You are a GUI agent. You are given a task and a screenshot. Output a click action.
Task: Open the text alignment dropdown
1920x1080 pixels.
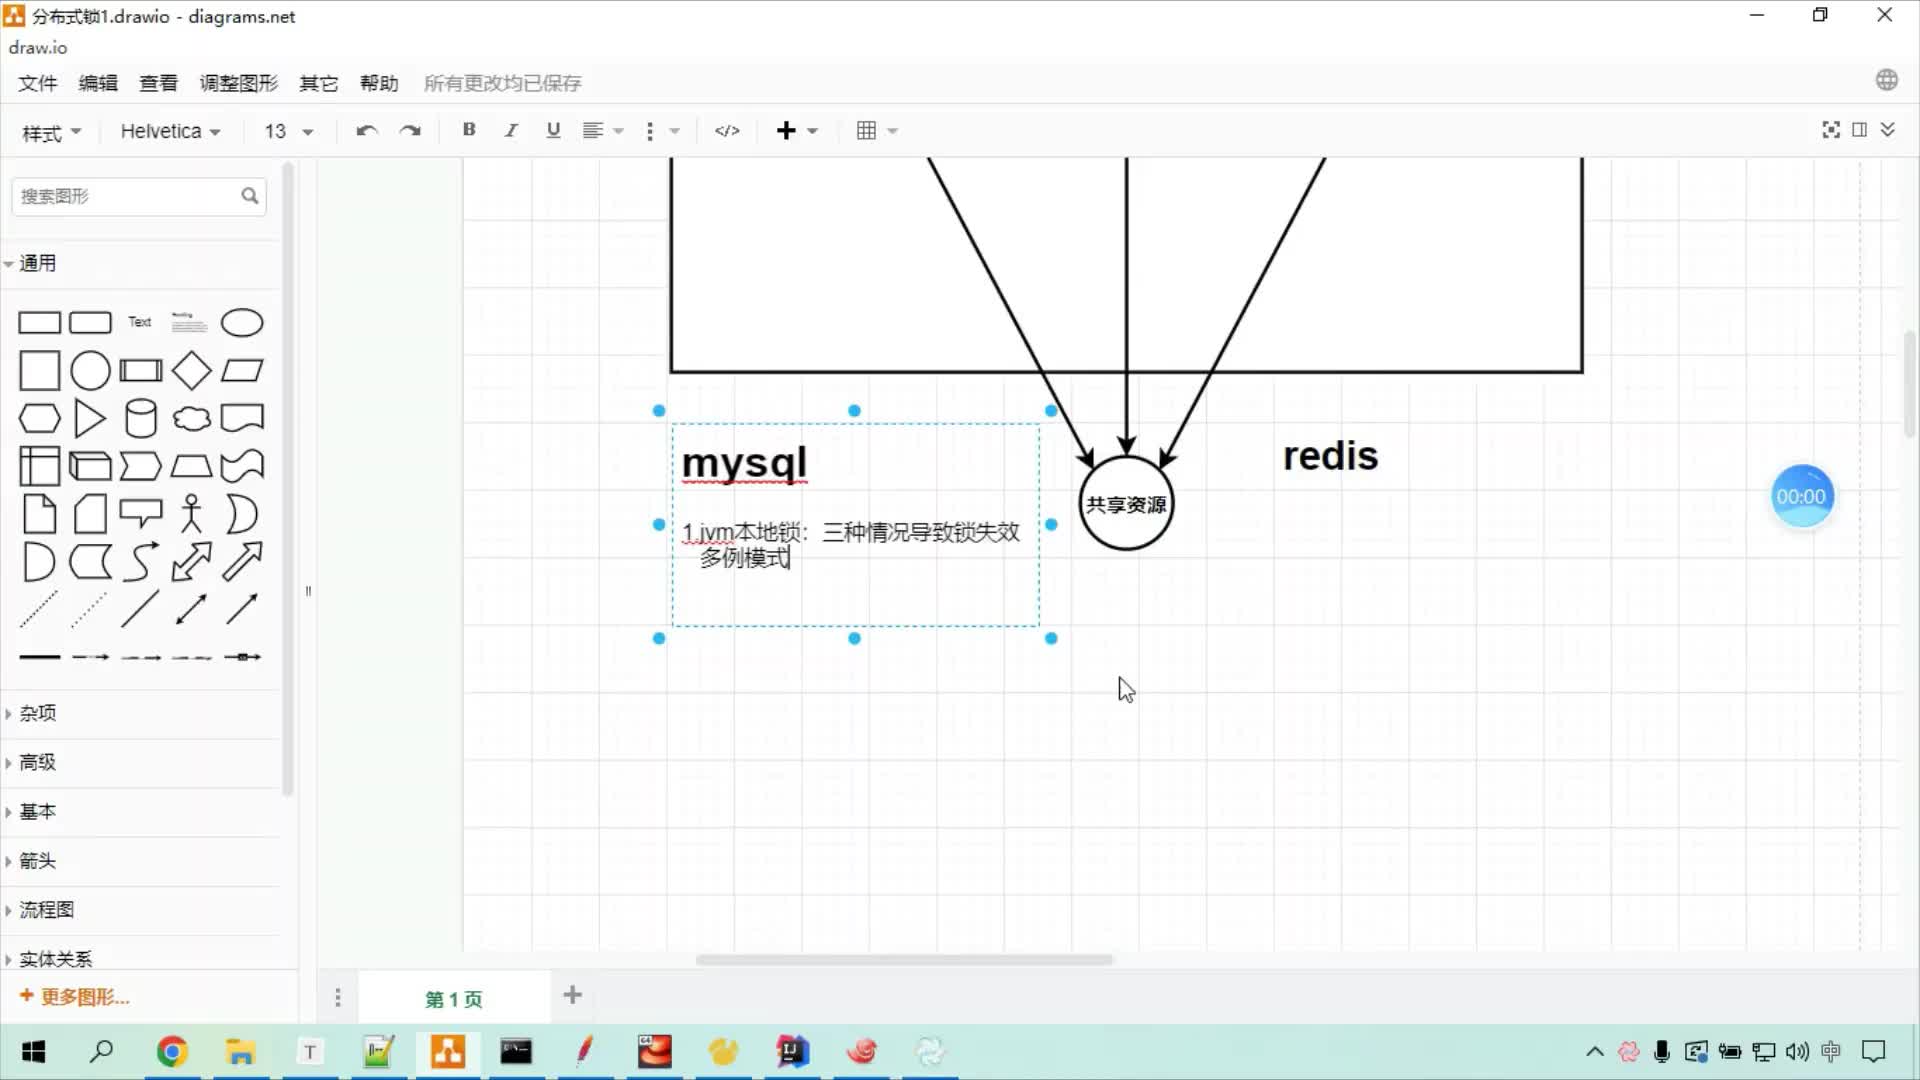(x=603, y=131)
